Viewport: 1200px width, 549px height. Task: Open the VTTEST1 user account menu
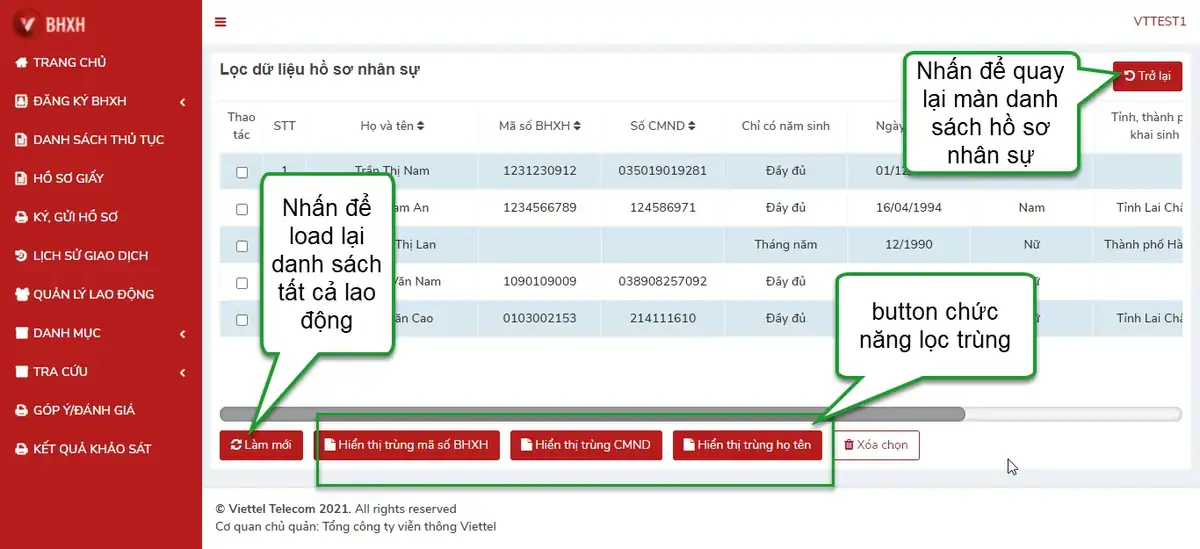coord(1160,22)
